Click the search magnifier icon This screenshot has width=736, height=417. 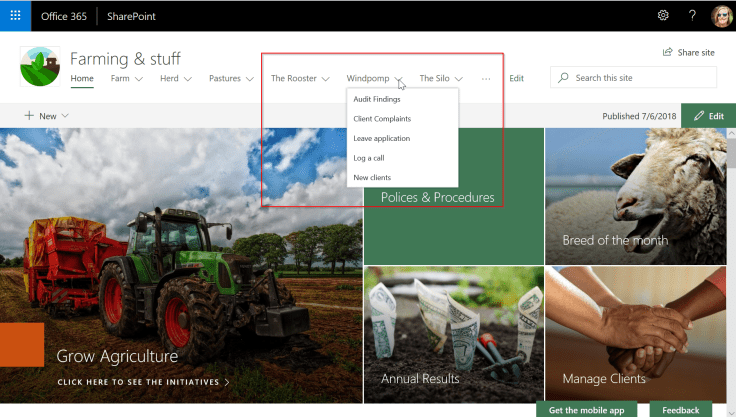pos(565,78)
